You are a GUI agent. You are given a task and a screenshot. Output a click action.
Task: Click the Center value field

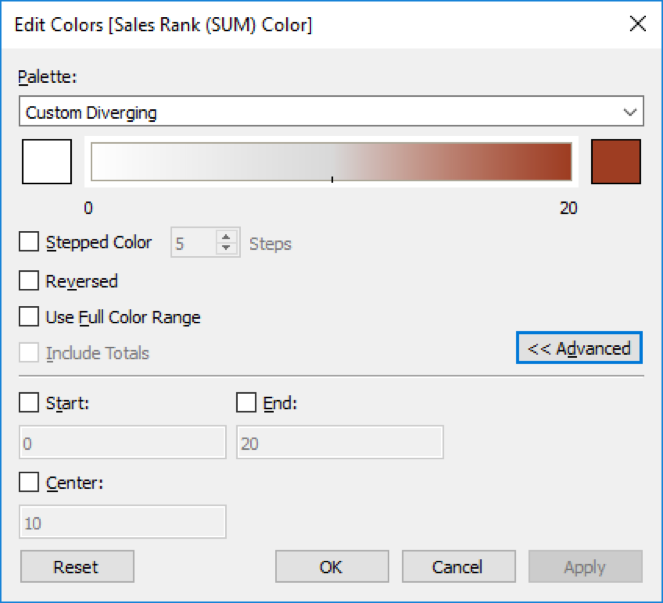(122, 523)
